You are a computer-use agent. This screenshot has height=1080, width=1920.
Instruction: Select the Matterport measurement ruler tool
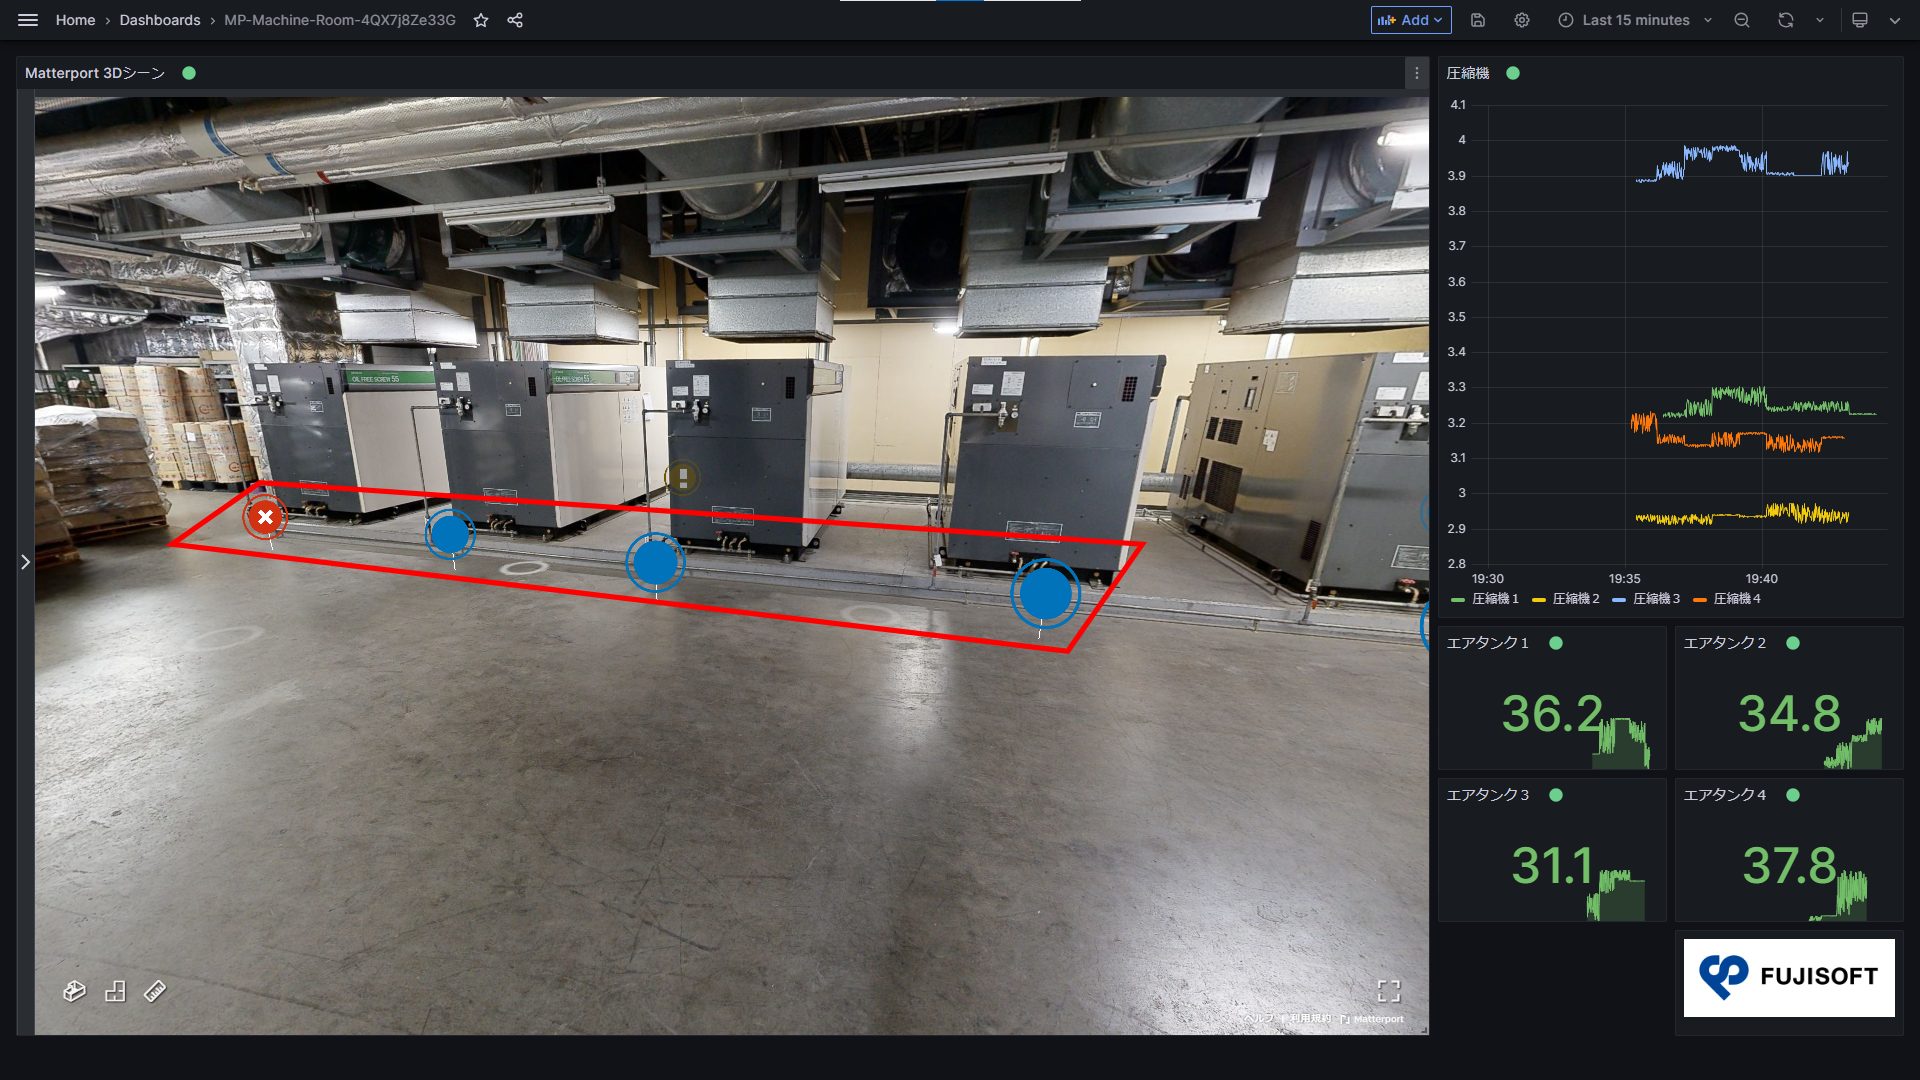[x=153, y=991]
